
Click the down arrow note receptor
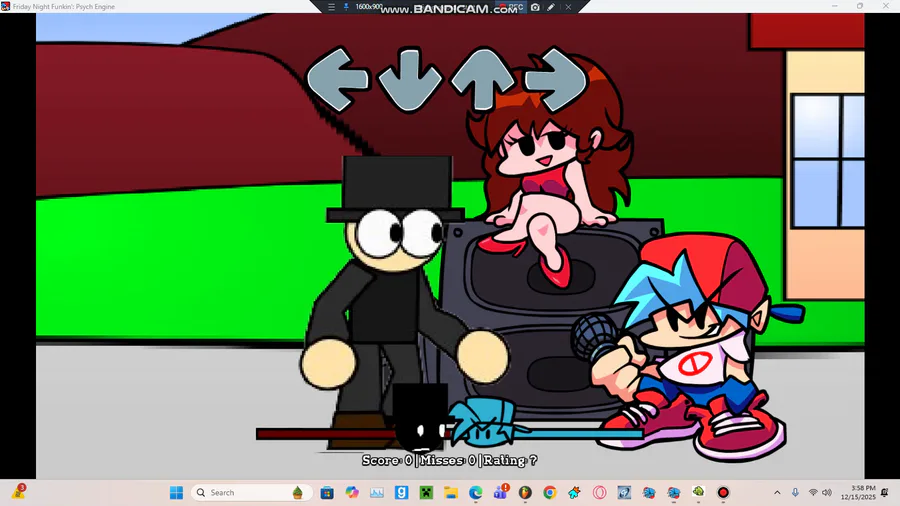point(410,79)
